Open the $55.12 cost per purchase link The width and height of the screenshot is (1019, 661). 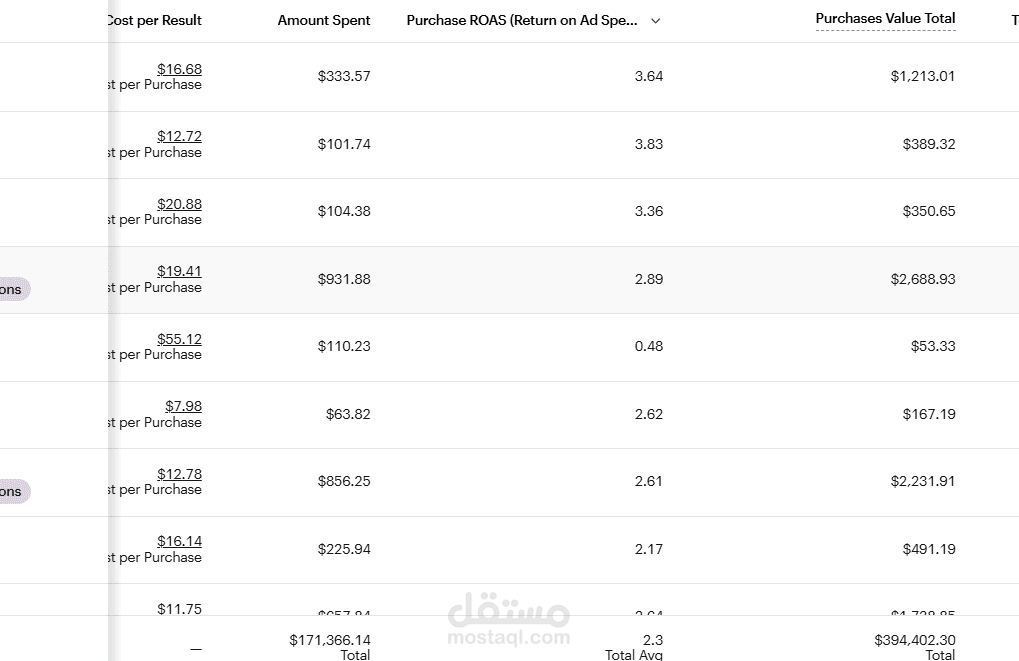click(x=179, y=339)
